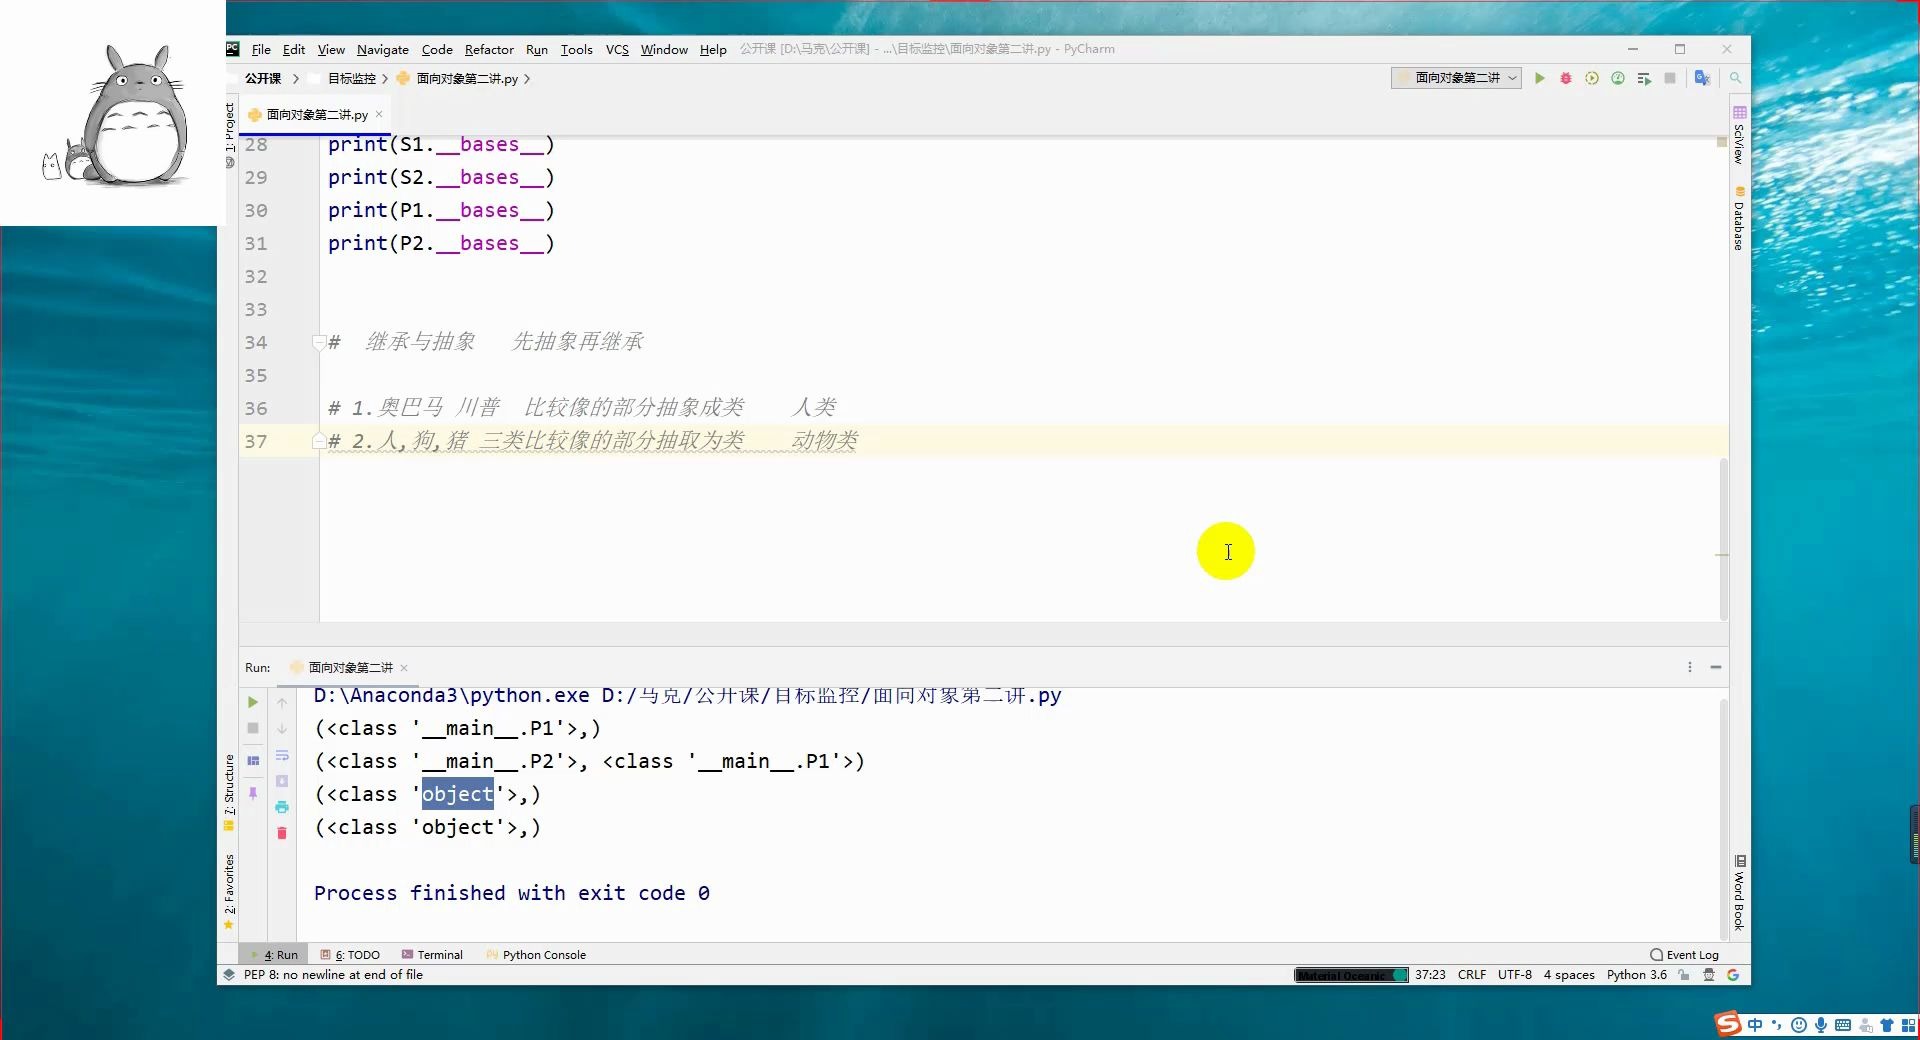Change the Python 3.6 interpreter
The image size is (1920, 1040).
pos(1635,975)
